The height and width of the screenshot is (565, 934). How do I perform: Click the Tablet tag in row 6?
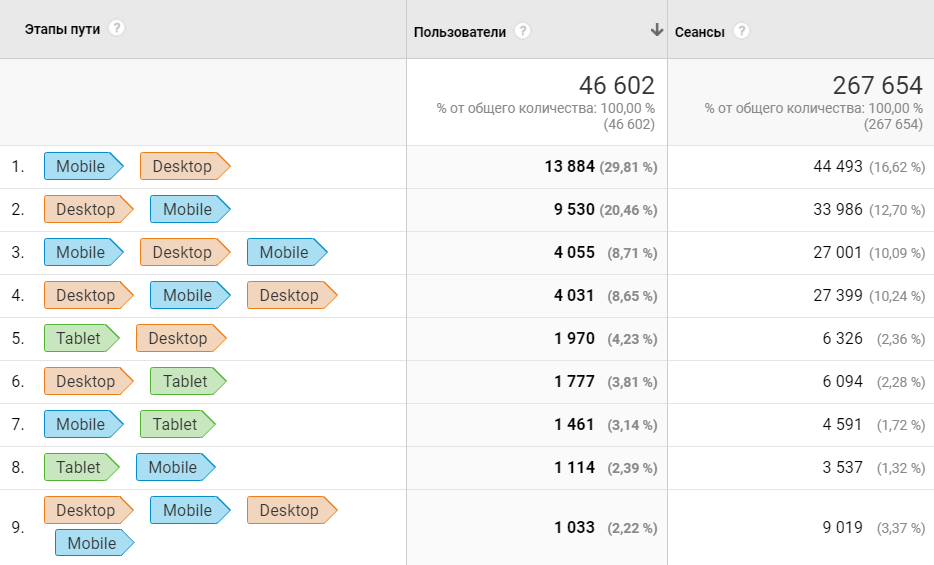pyautogui.click(x=187, y=381)
